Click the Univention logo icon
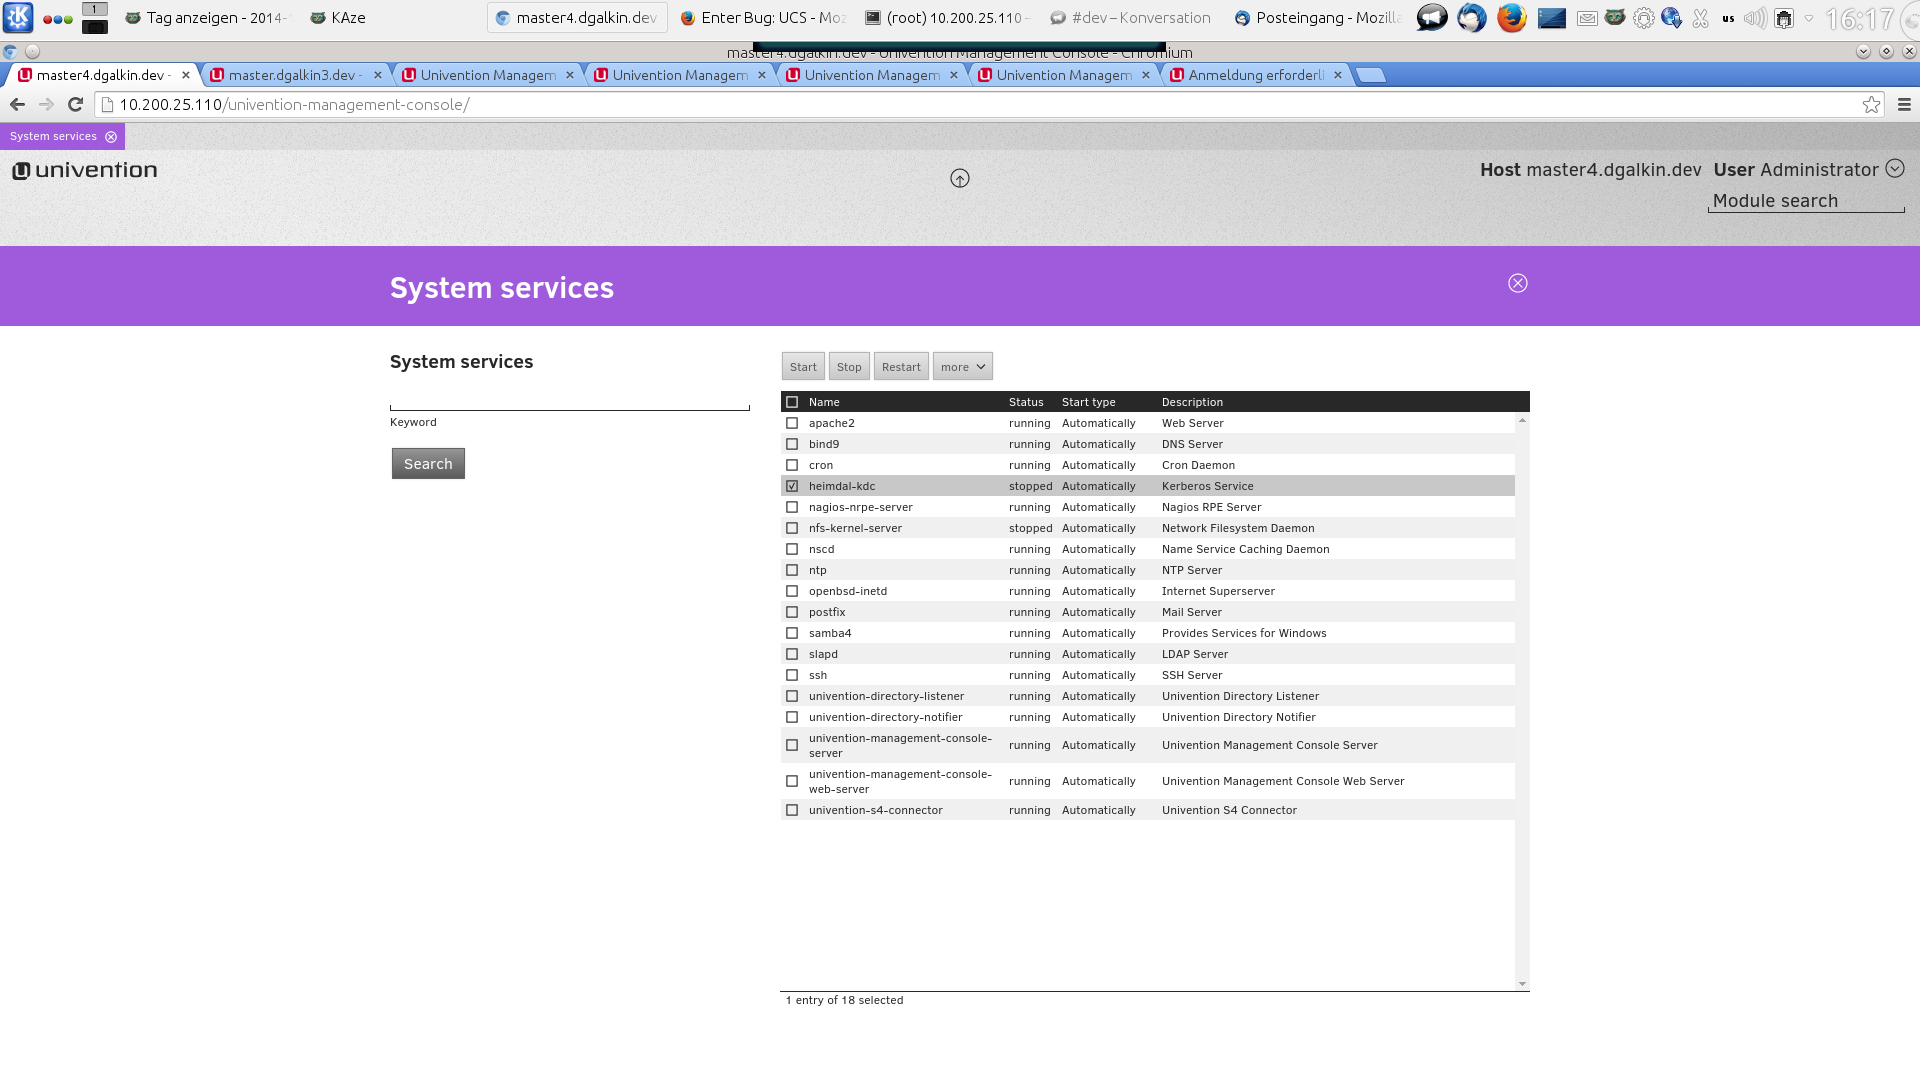 [21, 171]
